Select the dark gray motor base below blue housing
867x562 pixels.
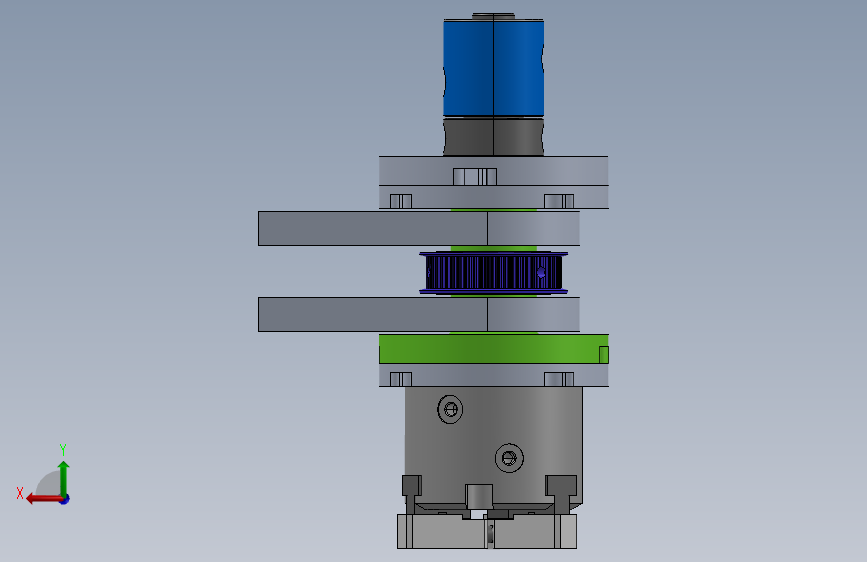click(494, 136)
